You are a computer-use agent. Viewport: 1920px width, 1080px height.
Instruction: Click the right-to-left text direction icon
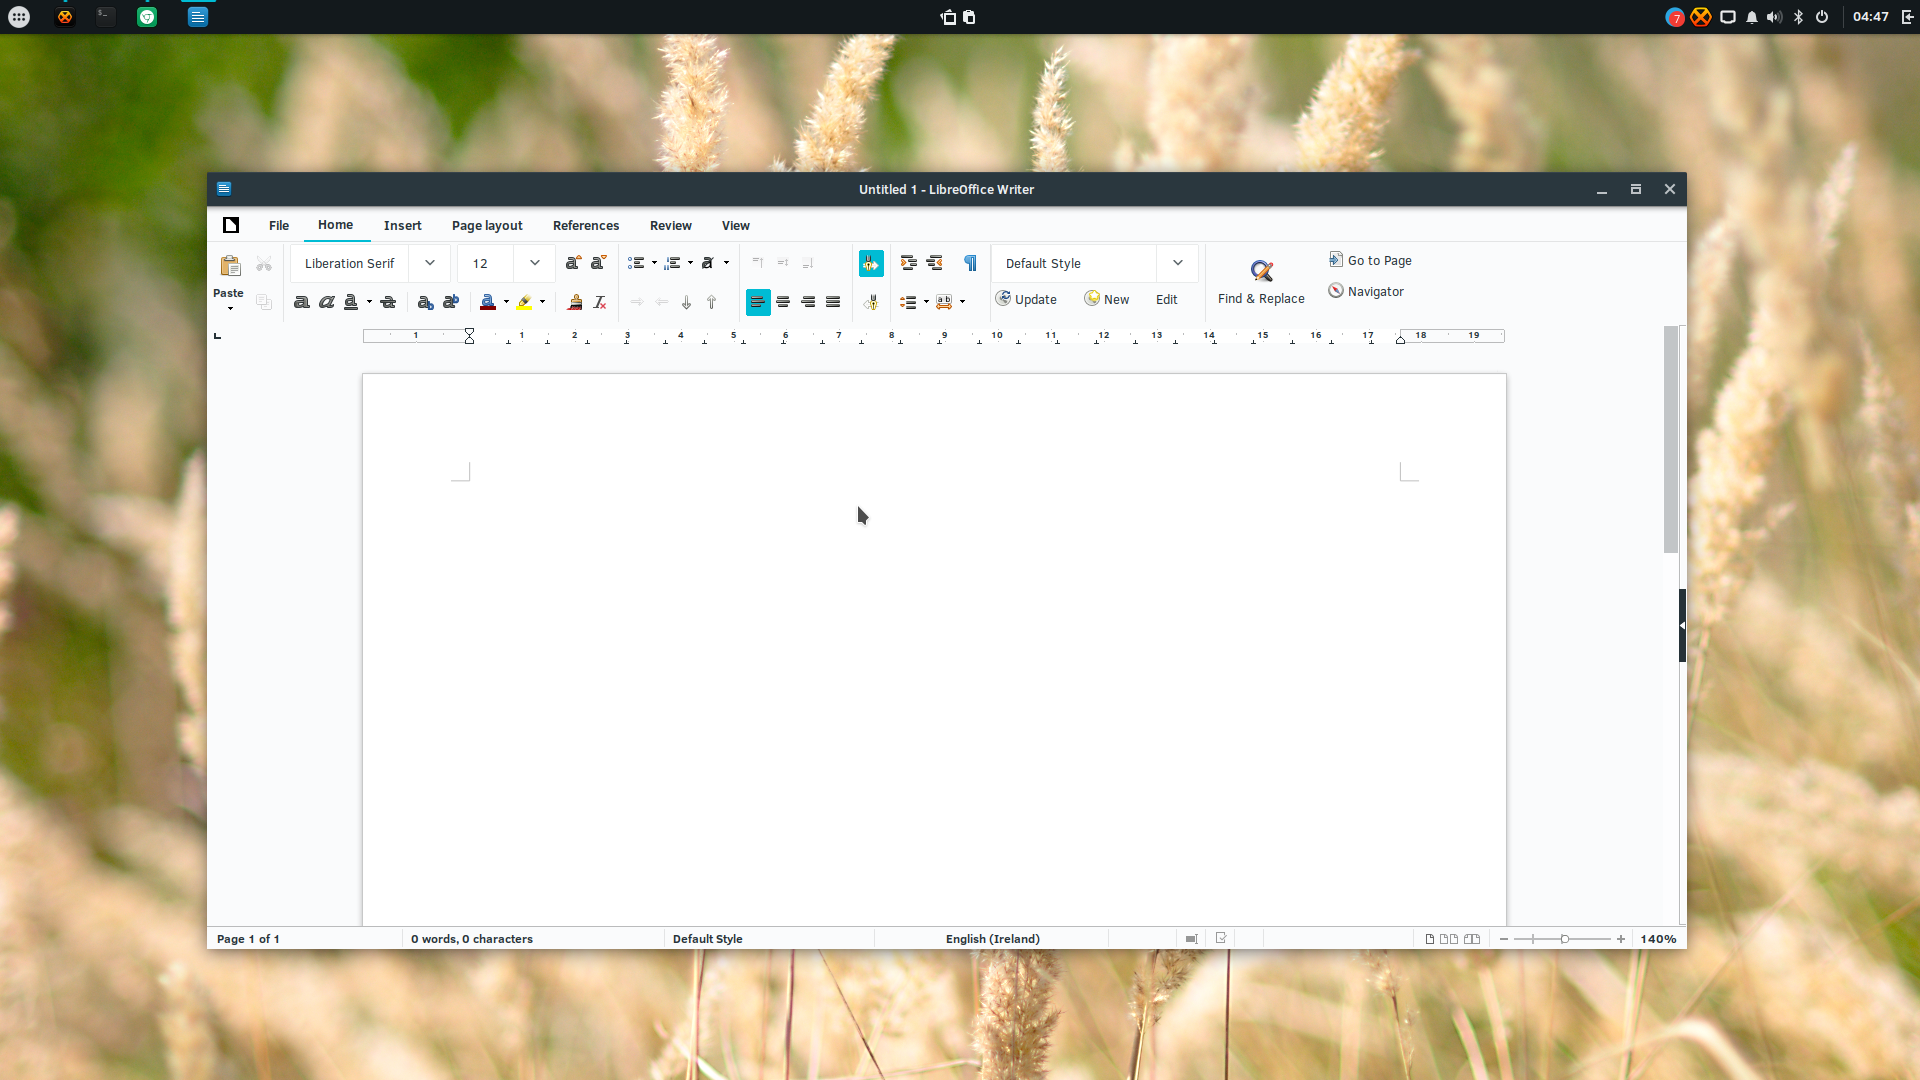tap(871, 302)
